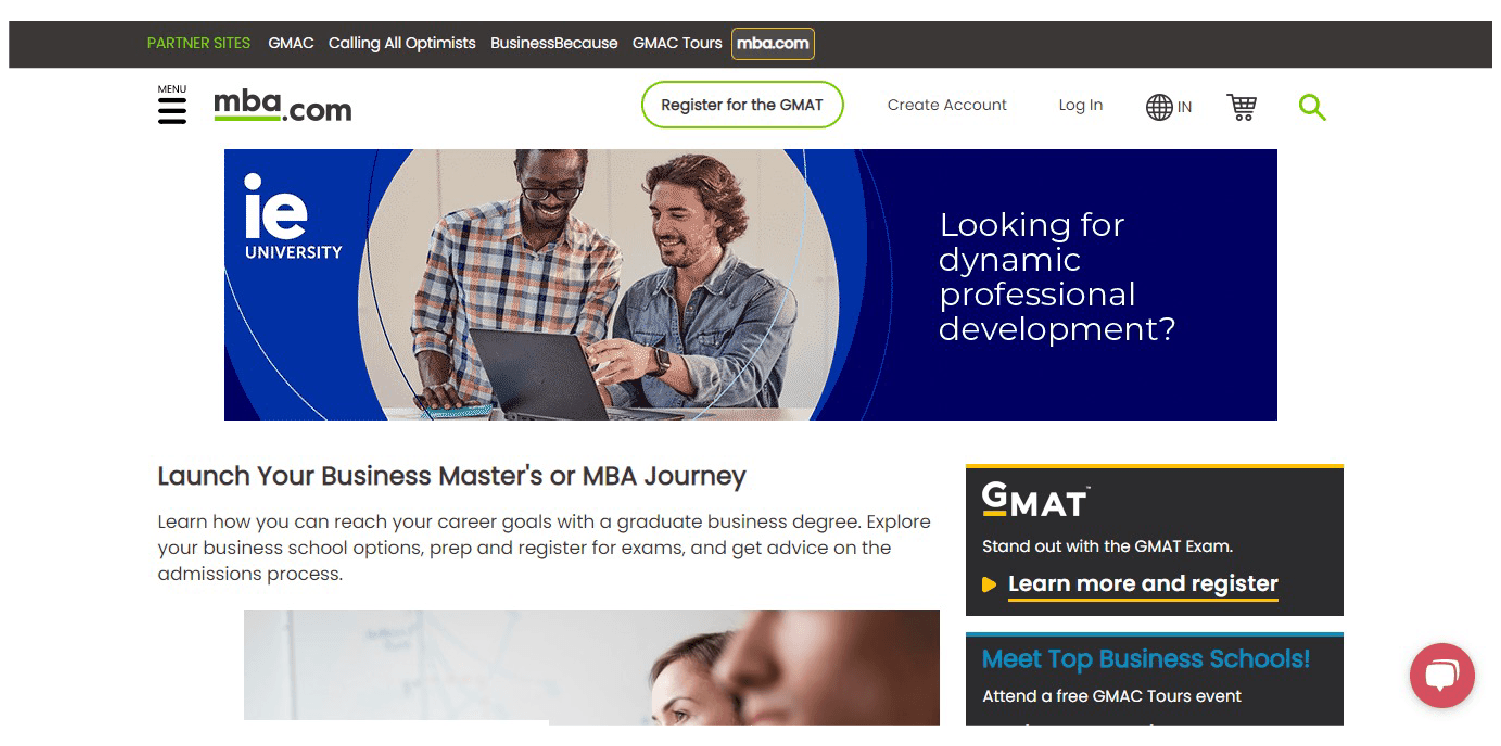
Task: Click the Create Account link
Action: [x=947, y=105]
